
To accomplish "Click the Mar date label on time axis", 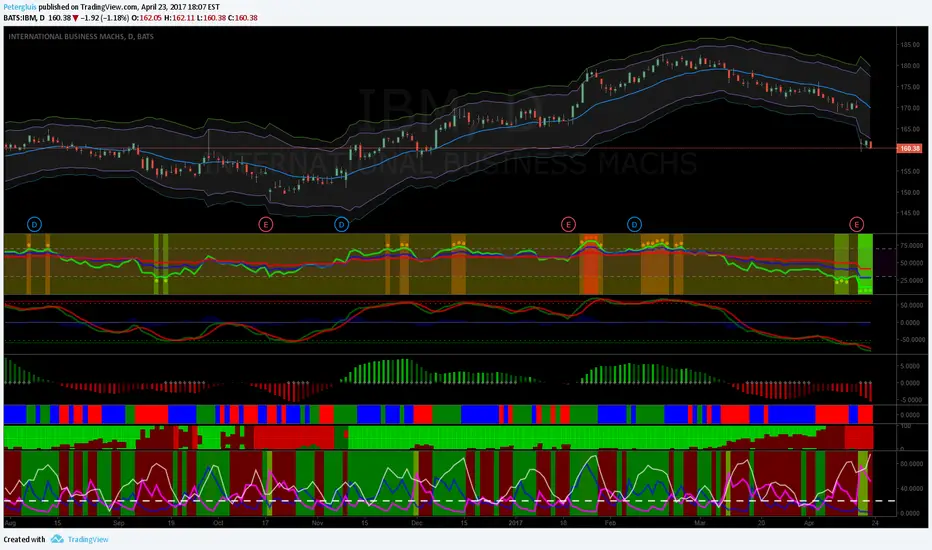I will tap(700, 523).
